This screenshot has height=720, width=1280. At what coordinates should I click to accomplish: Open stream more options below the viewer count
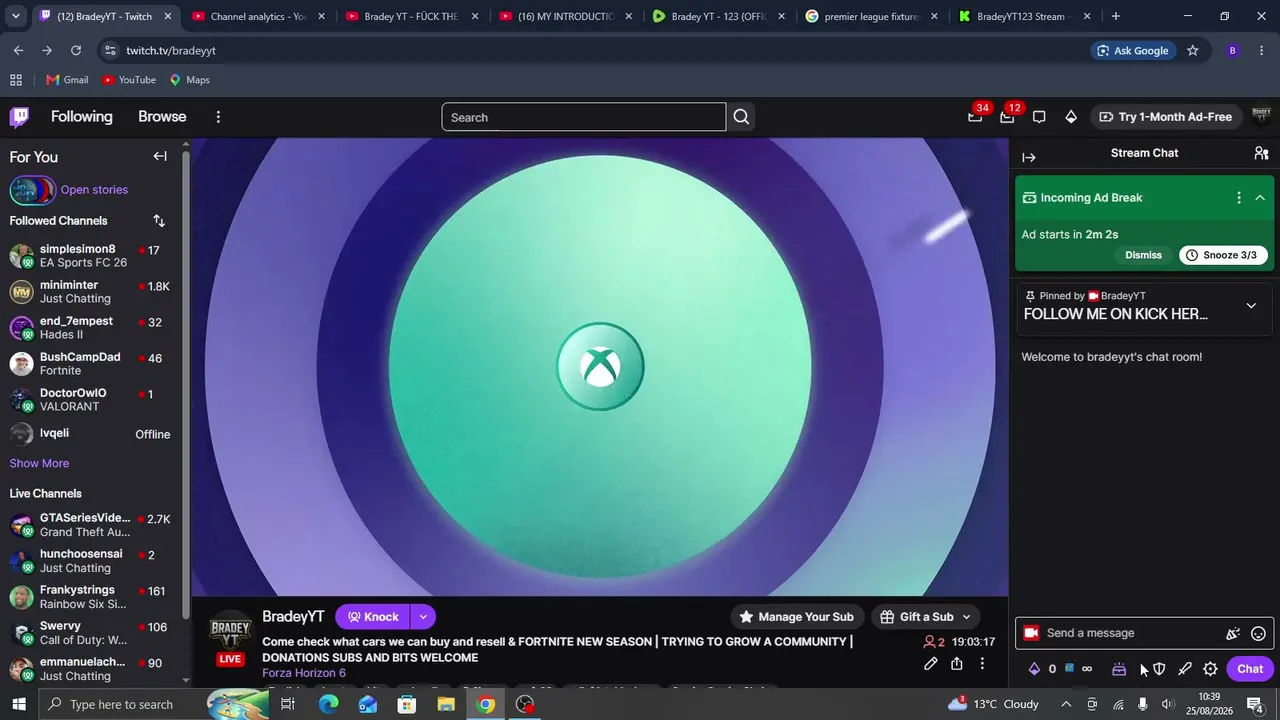pos(982,664)
